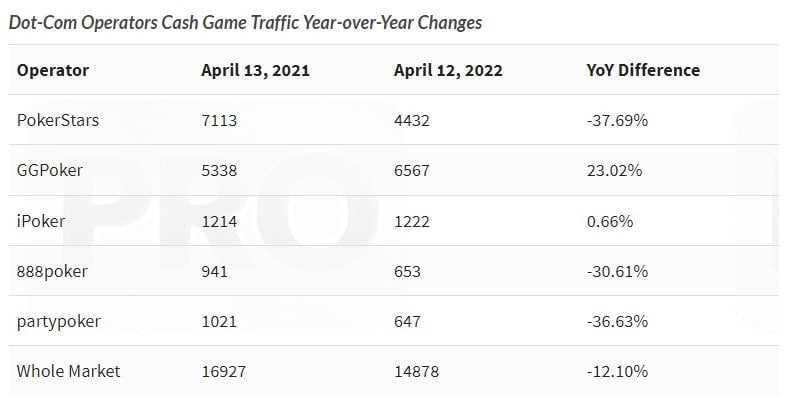Select the partypoker row label
Viewport: 788px width, 410px height.
58,321
